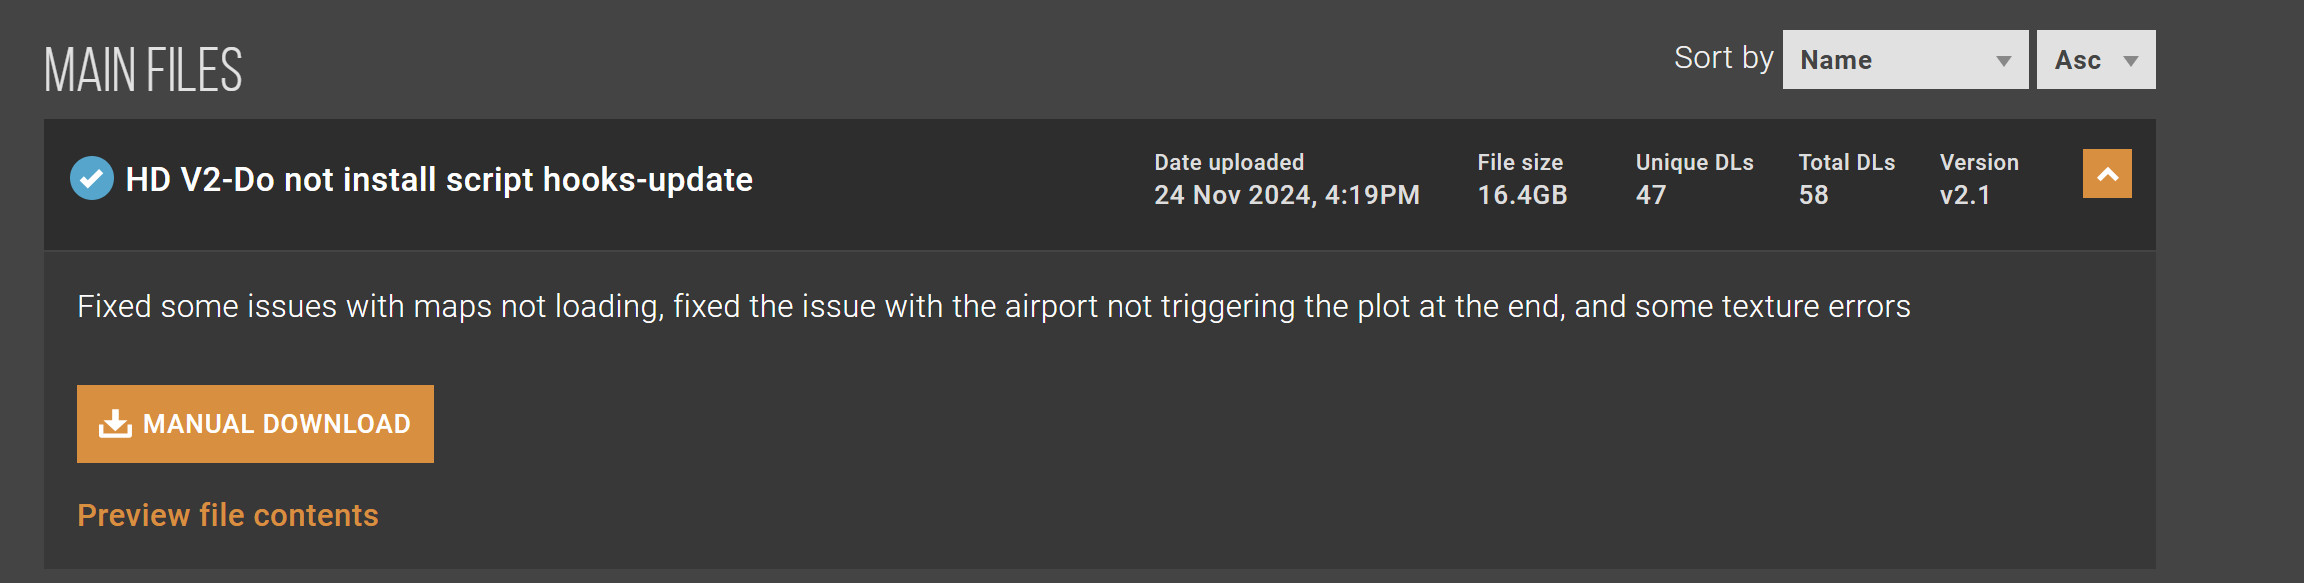2304x583 pixels.
Task: Click the arrow on the Asc dropdown
Action: pos(2130,61)
